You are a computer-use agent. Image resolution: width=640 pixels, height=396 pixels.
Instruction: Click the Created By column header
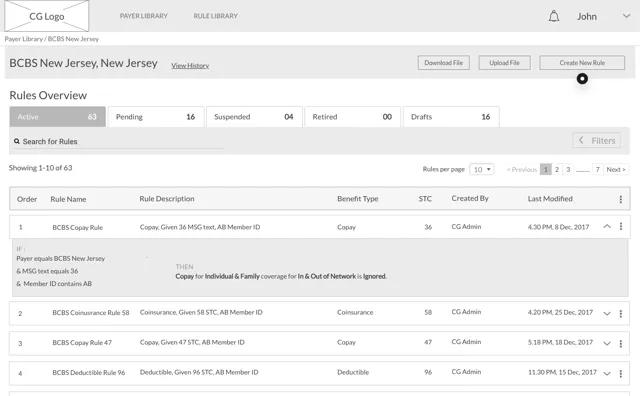tap(470, 198)
